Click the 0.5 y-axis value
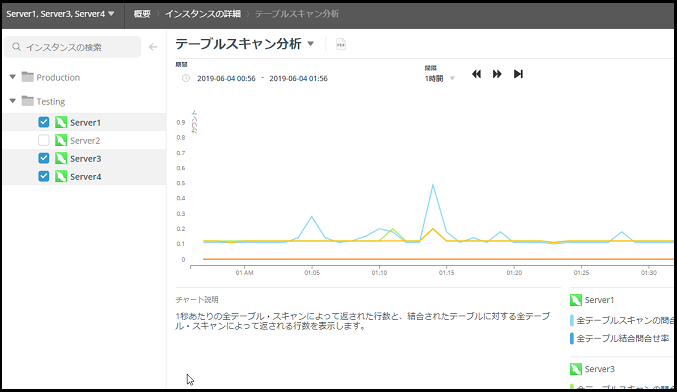This screenshot has height=392, width=677. click(x=180, y=183)
